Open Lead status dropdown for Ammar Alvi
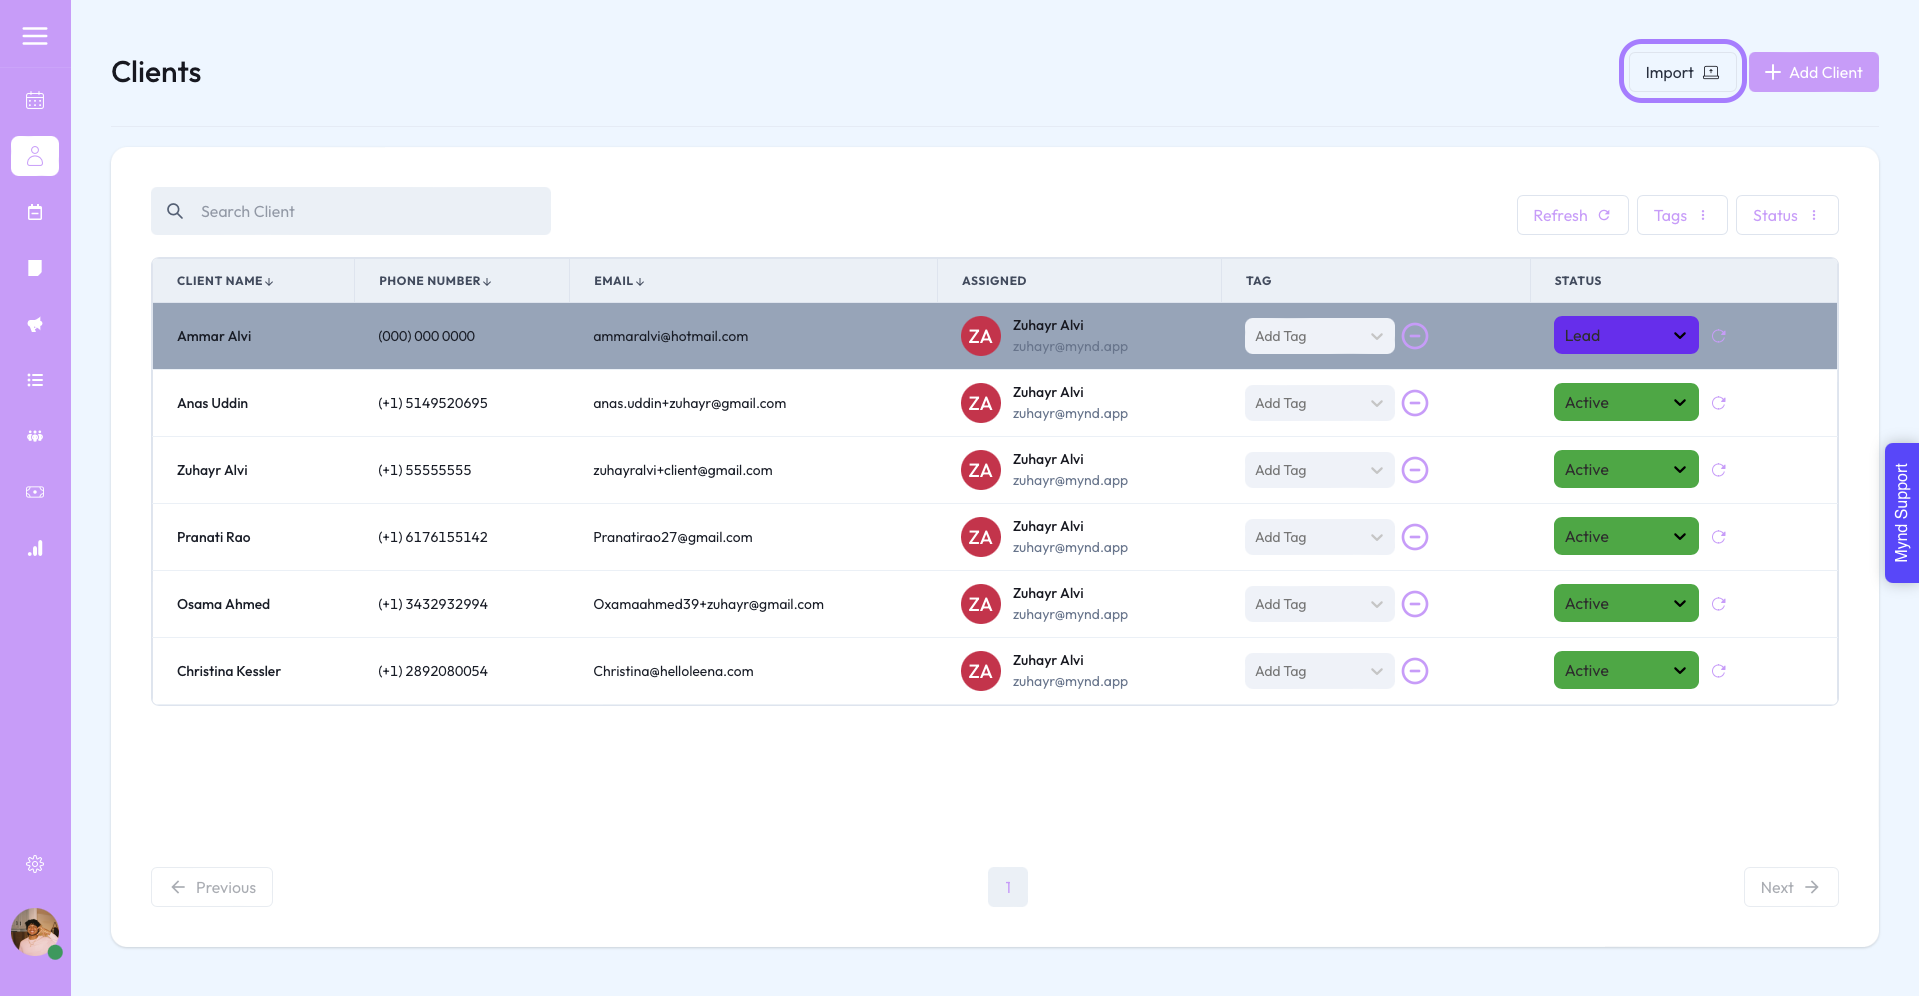Screen dimensions: 1919x996 (x=1626, y=335)
